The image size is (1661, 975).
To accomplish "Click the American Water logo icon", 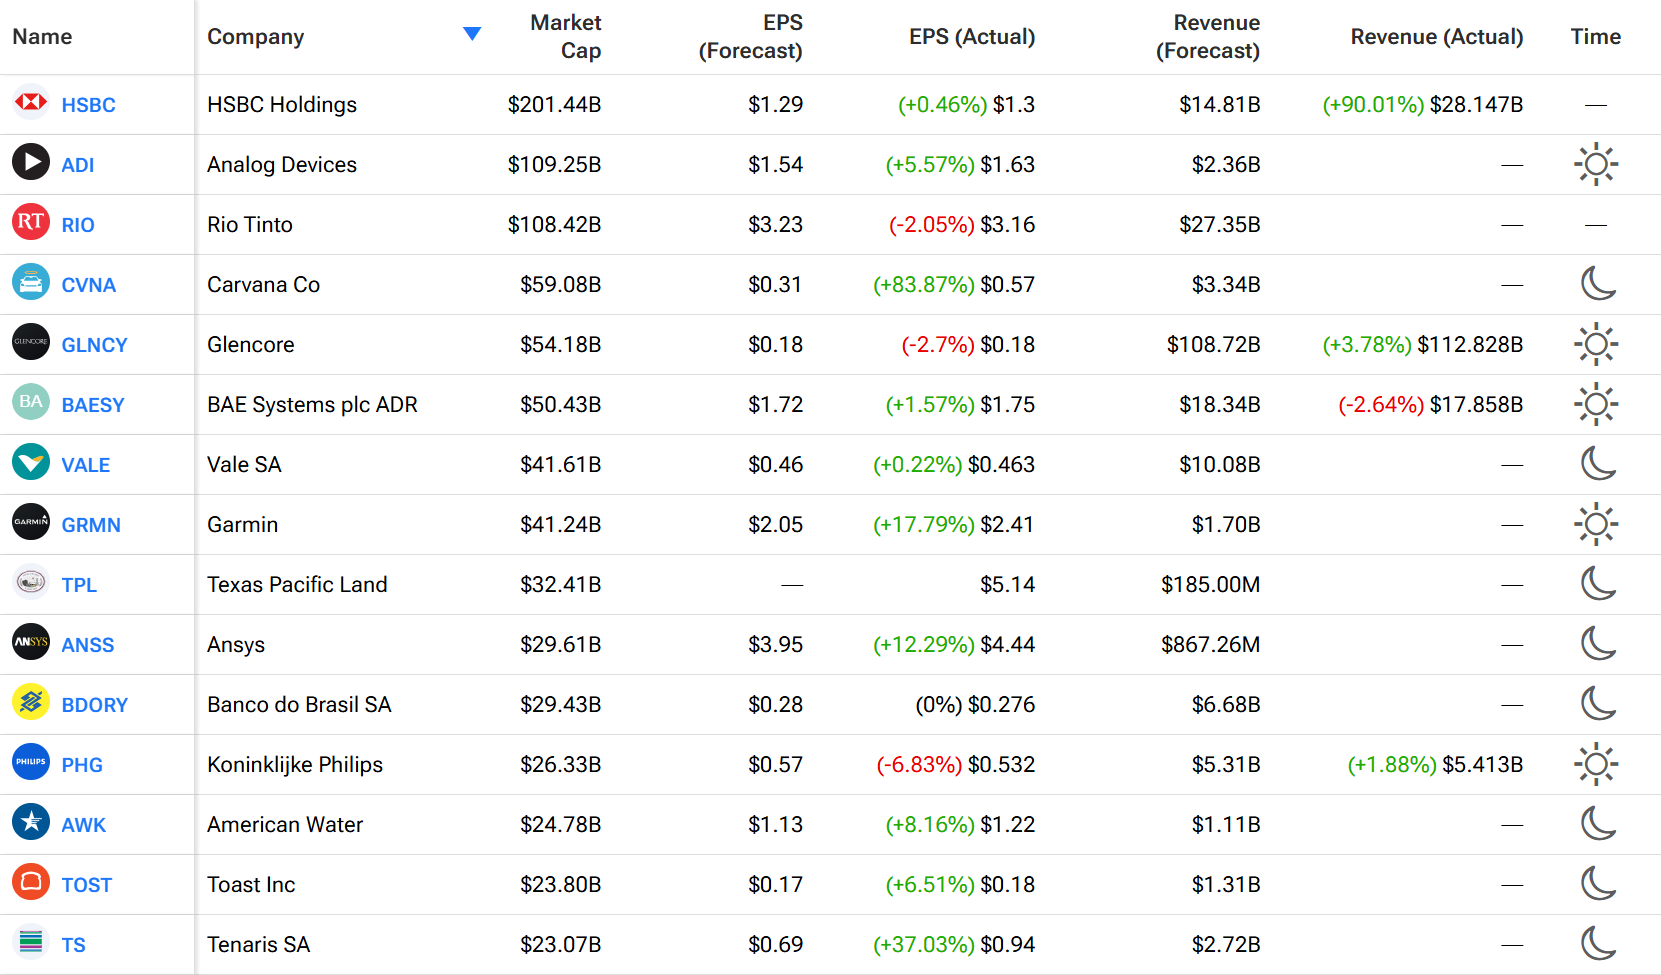I will pyautogui.click(x=31, y=822).
